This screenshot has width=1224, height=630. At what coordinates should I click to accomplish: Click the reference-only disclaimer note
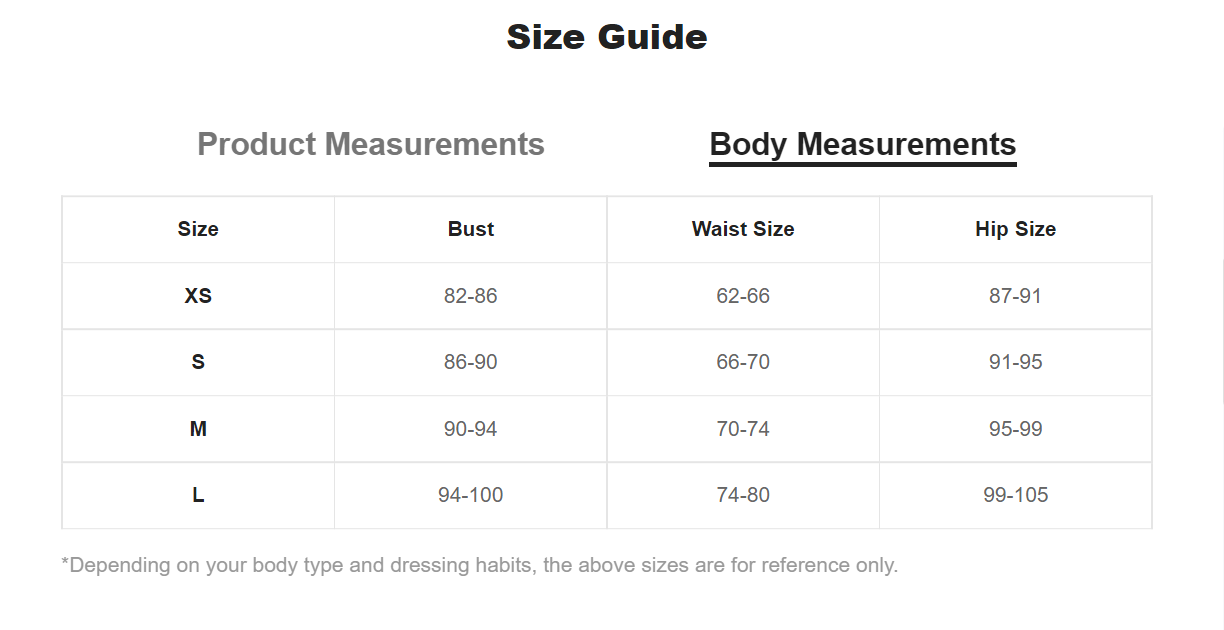coord(480,565)
